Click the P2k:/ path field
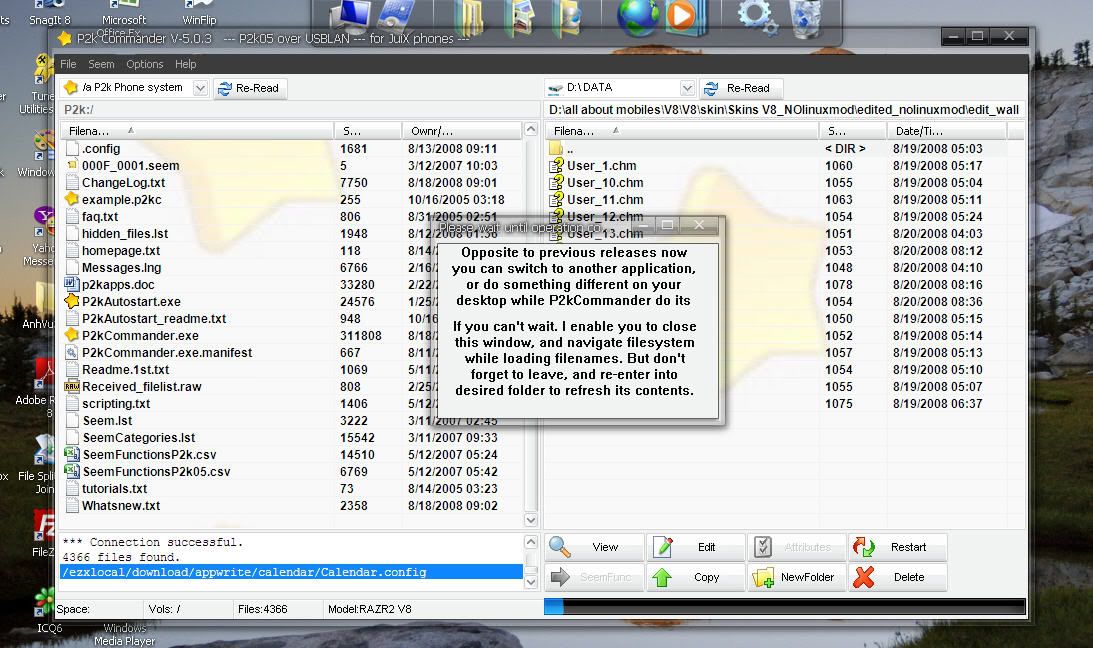Image resolution: width=1093 pixels, height=648 pixels. pos(300,109)
